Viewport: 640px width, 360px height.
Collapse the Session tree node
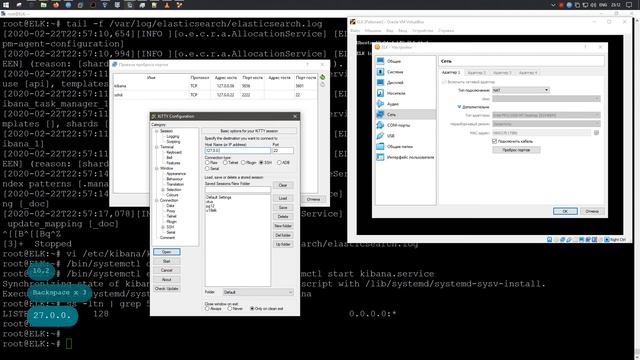click(156, 131)
